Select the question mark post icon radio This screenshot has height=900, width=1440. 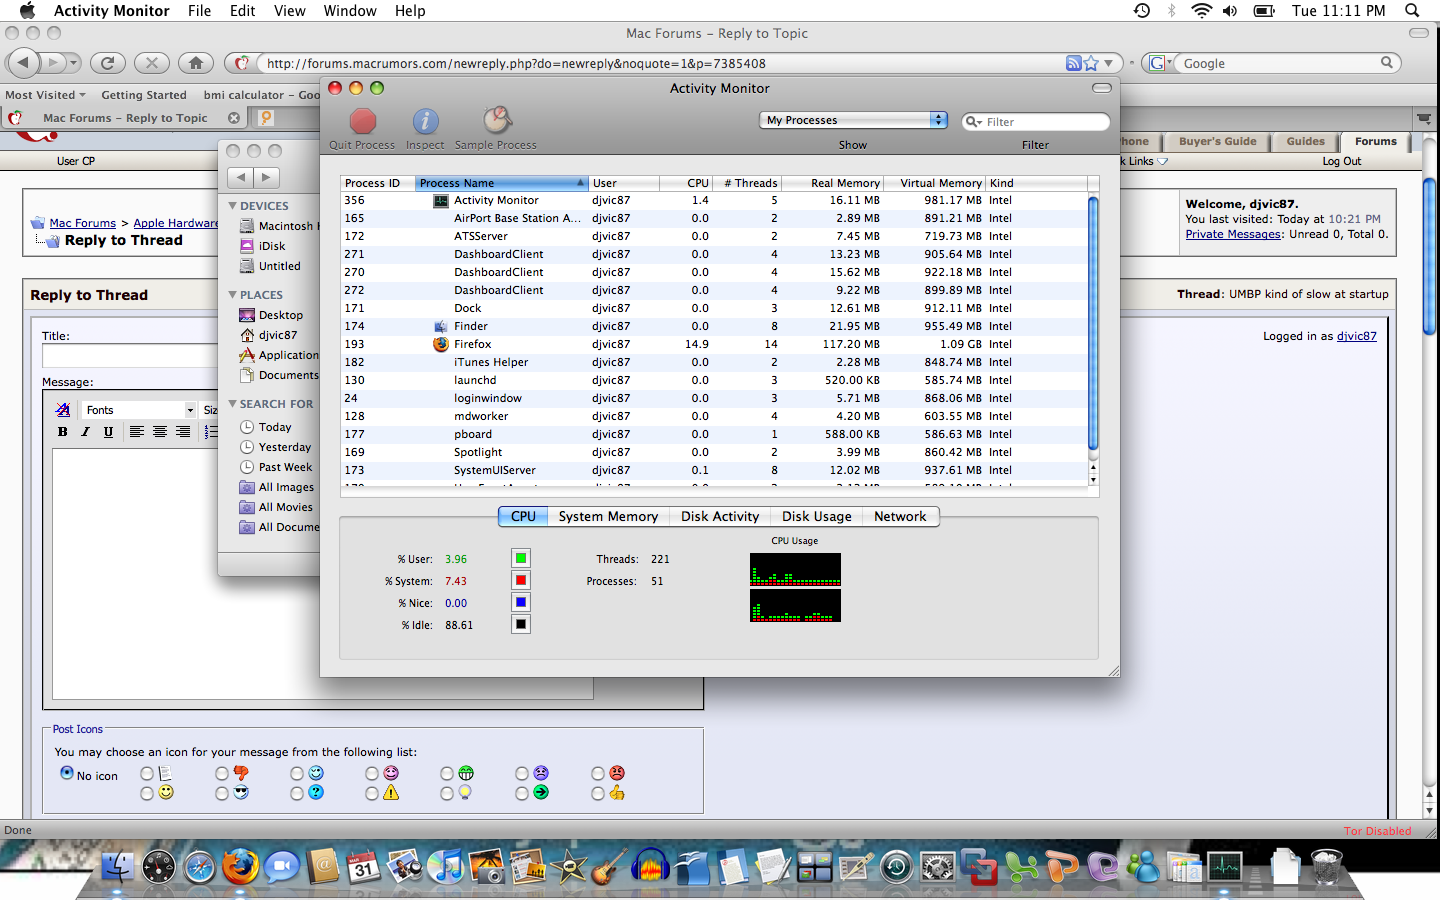297,793
